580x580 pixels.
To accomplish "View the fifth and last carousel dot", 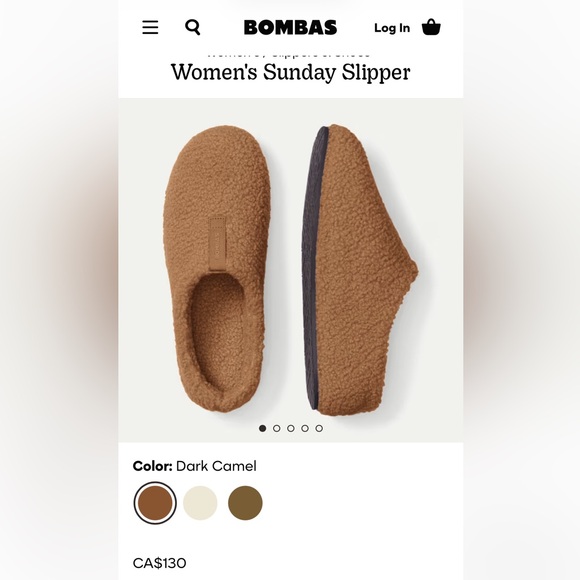I will [x=319, y=428].
